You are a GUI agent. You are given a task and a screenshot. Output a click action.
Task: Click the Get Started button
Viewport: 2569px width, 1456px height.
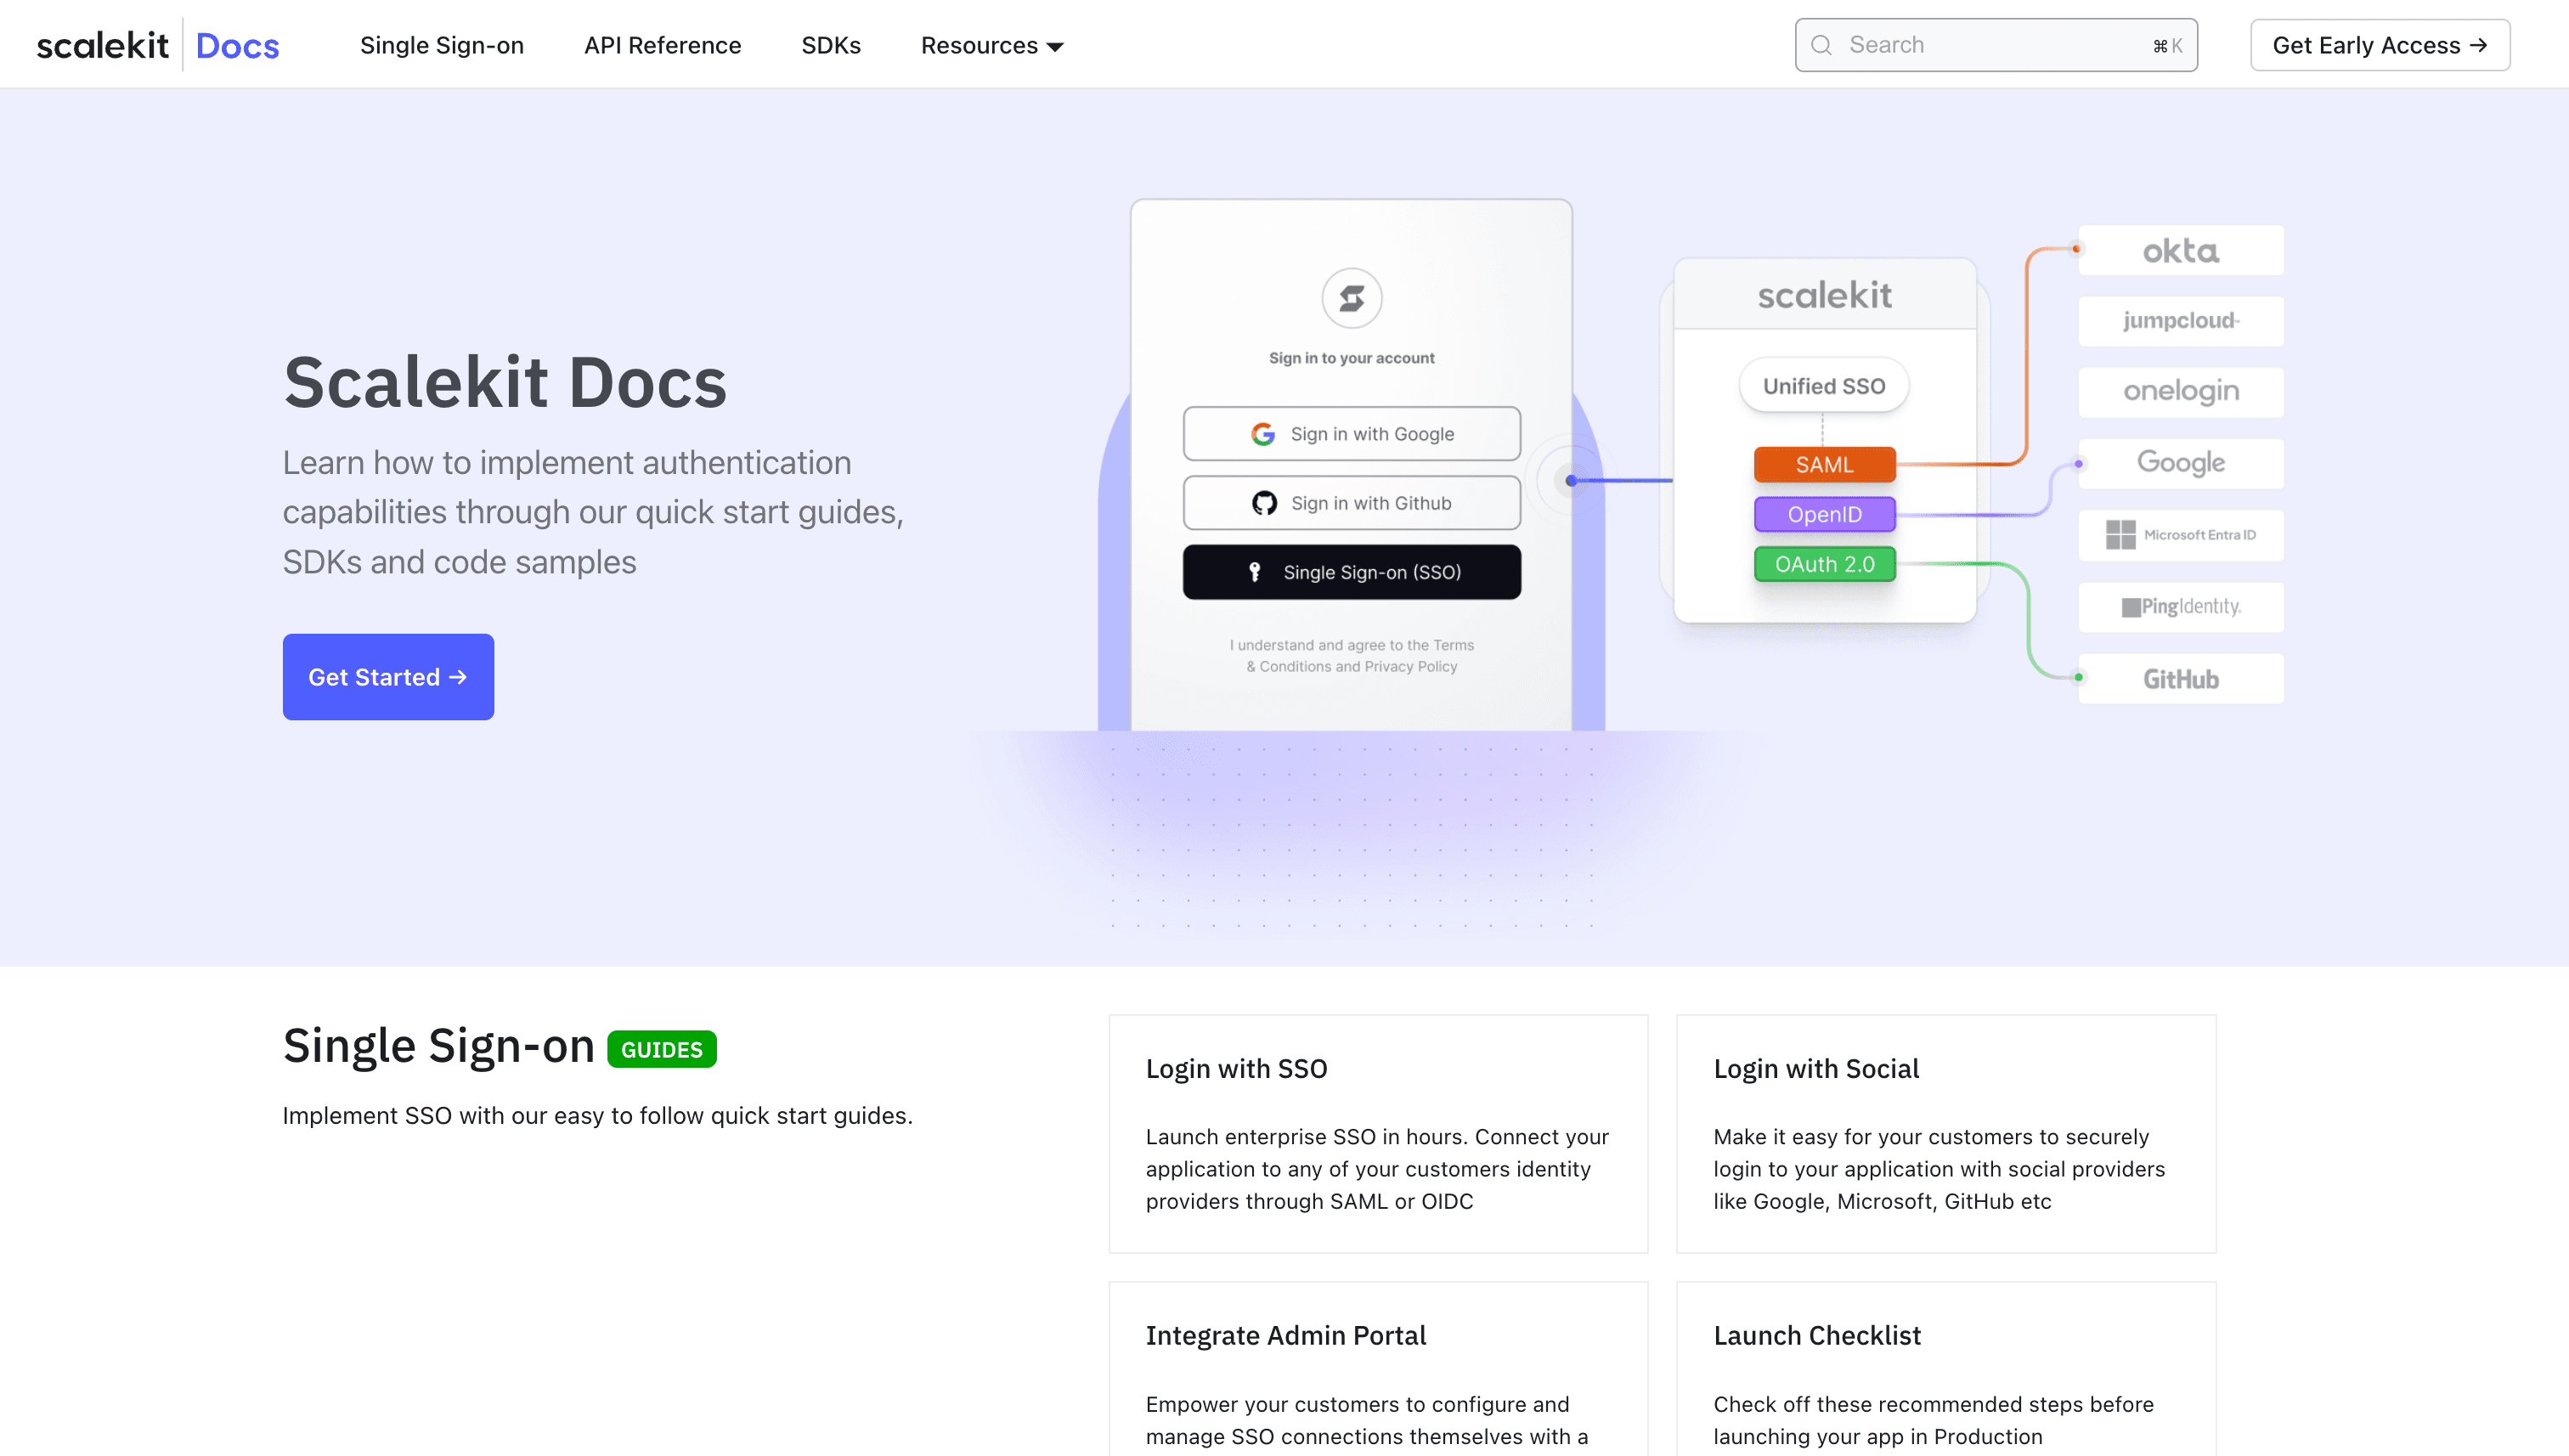point(388,677)
